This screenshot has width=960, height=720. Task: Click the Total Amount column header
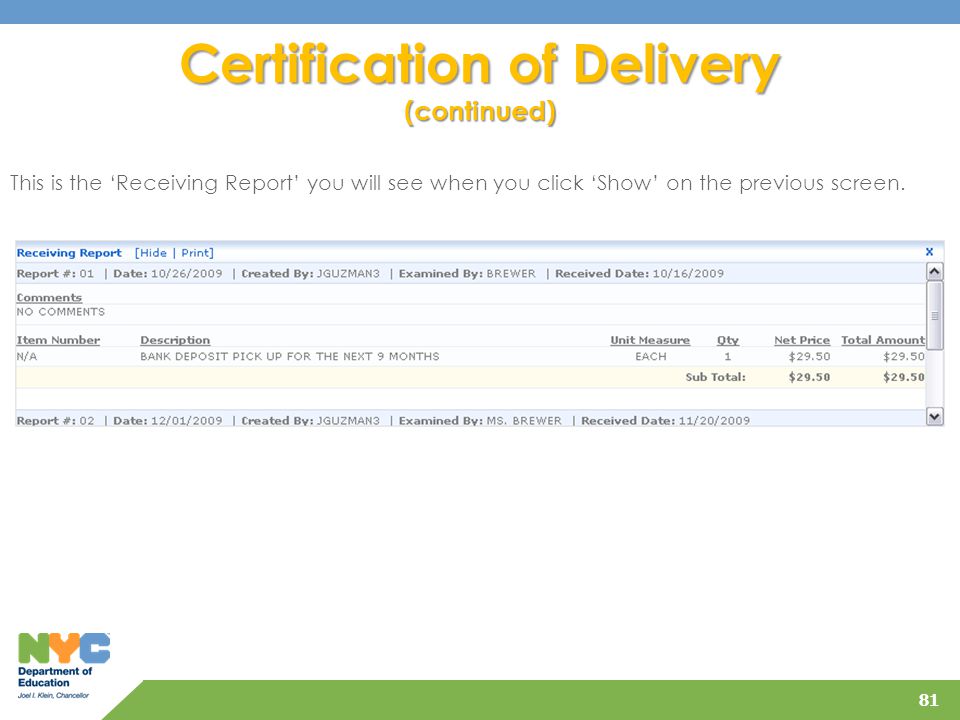[882, 340]
